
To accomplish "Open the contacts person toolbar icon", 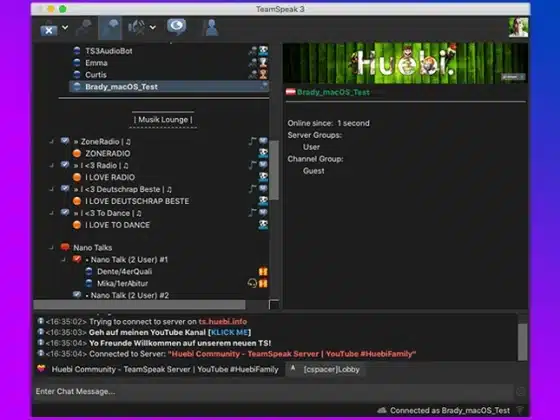I will [211, 28].
